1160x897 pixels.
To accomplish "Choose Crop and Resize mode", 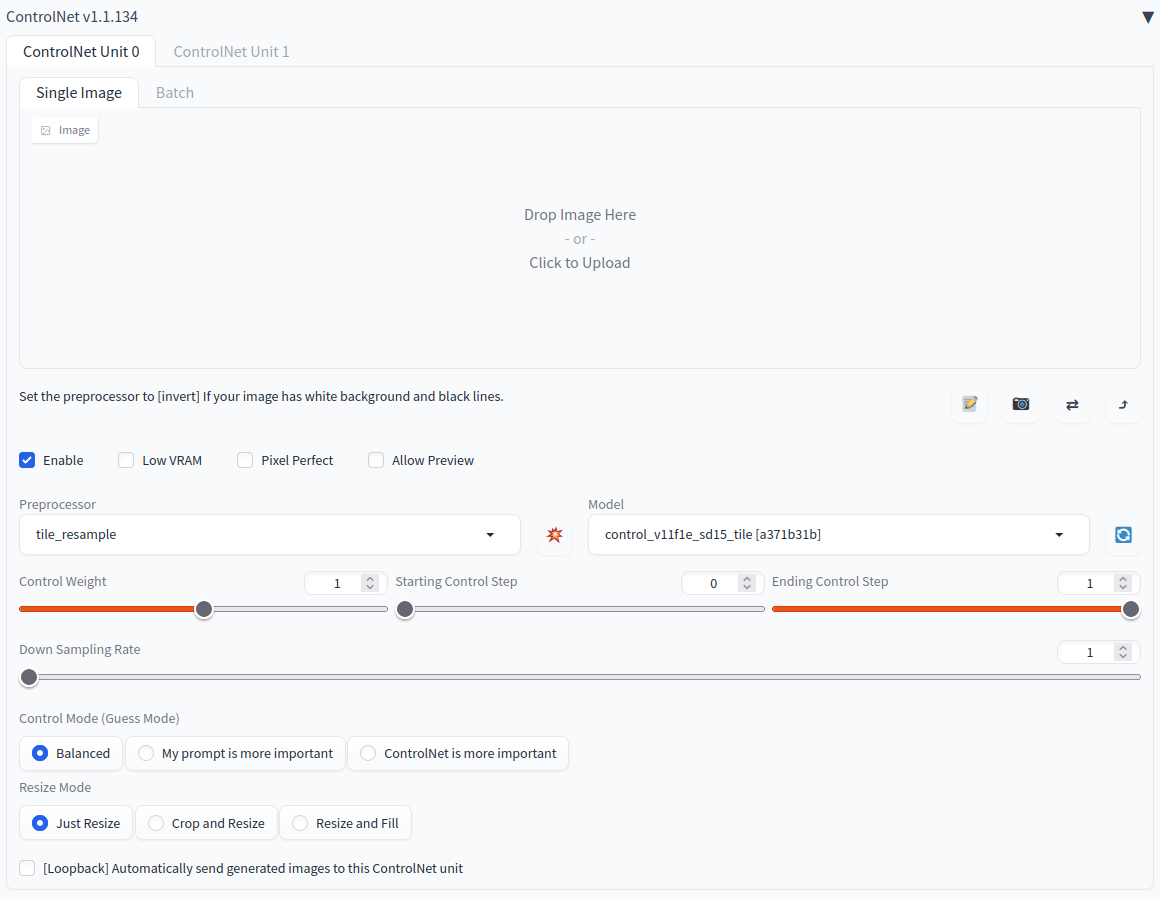I will (207, 823).
